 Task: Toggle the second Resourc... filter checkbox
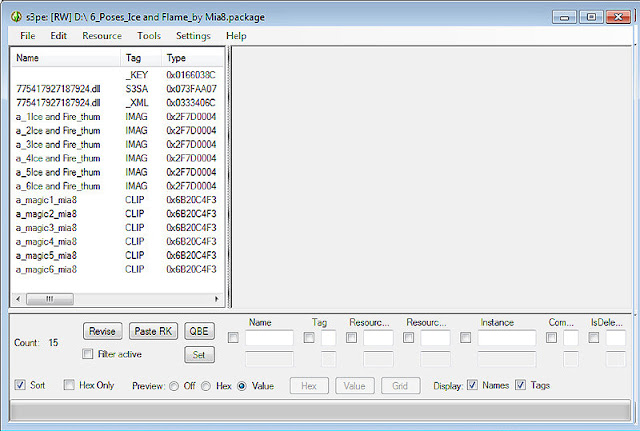click(x=409, y=338)
